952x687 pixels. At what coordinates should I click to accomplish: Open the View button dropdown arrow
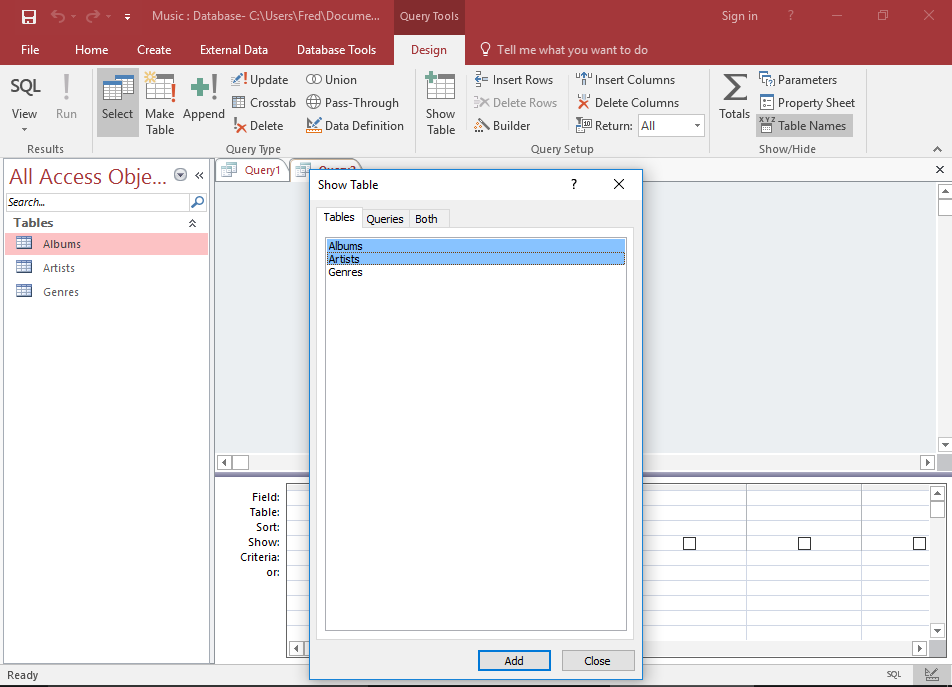[x=24, y=129]
